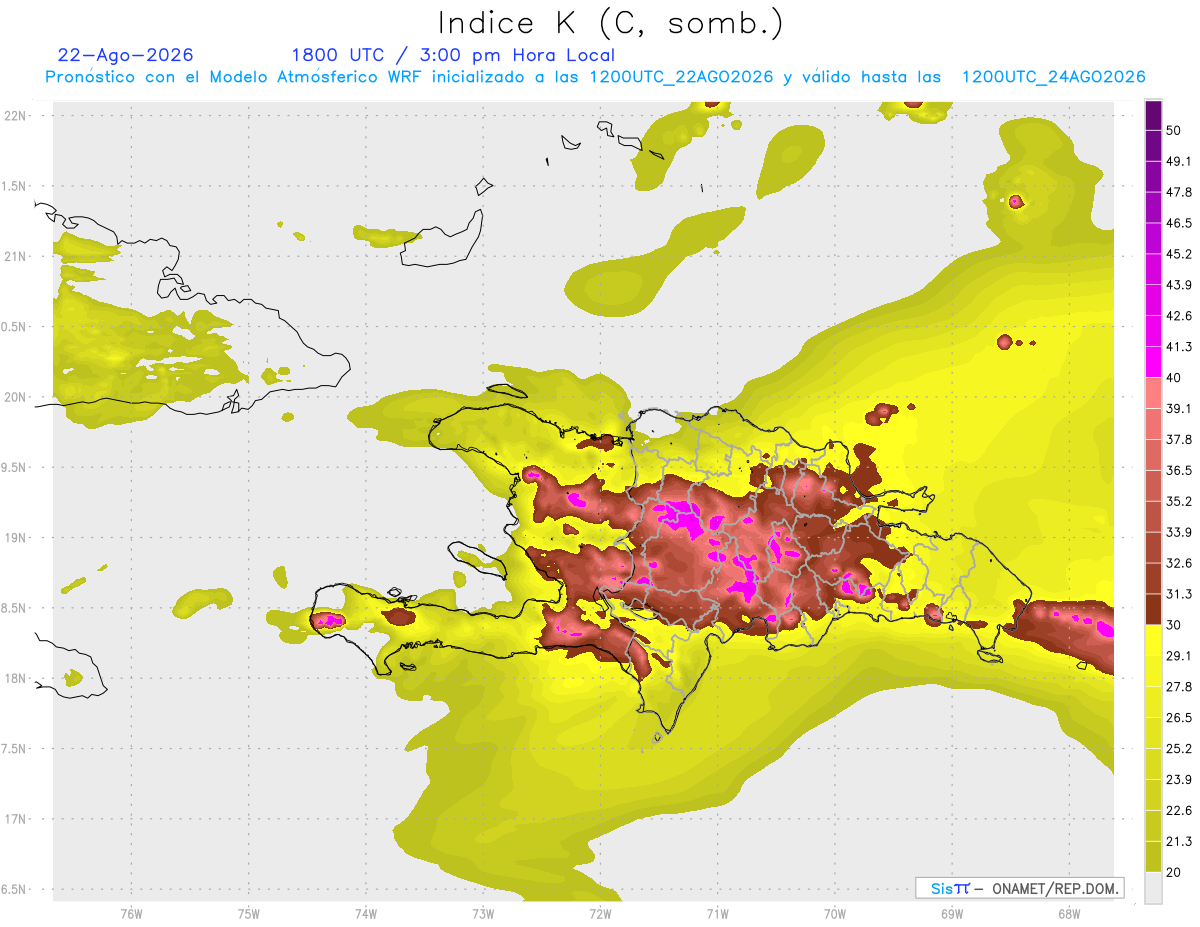The image size is (1200, 927).
Task: Click the color bar value "29.1"
Action: 1178,655
